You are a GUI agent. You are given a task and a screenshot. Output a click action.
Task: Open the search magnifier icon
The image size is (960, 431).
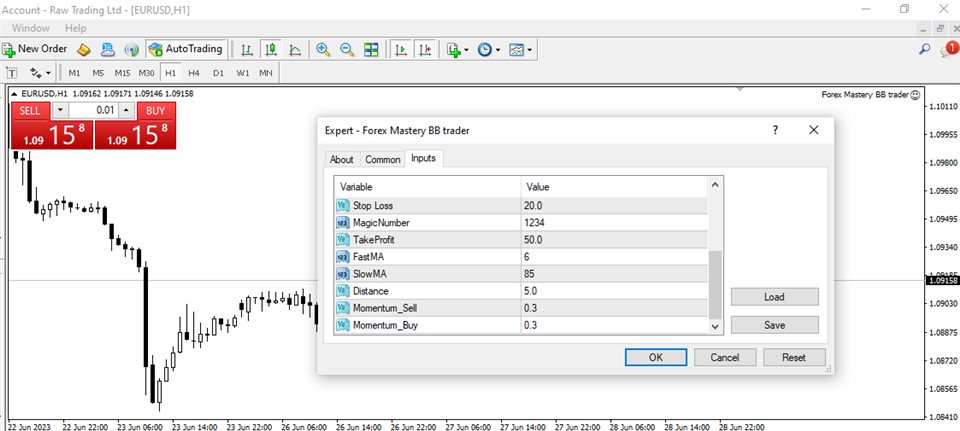pyautogui.click(x=924, y=50)
